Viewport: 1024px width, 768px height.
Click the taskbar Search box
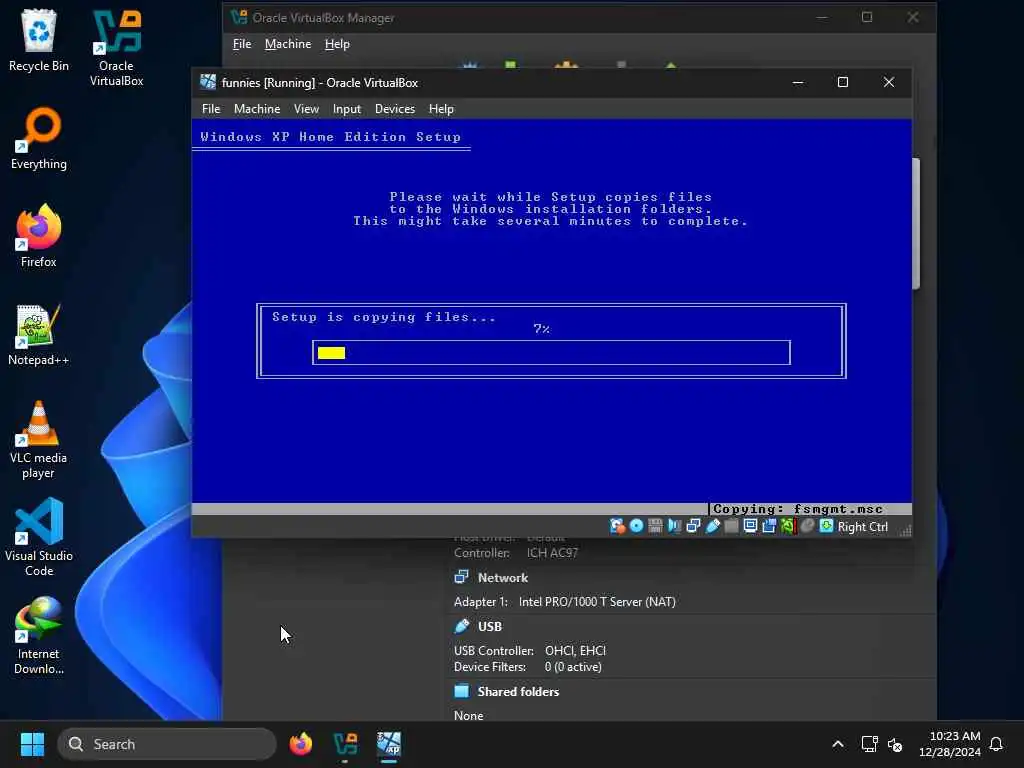[167, 744]
